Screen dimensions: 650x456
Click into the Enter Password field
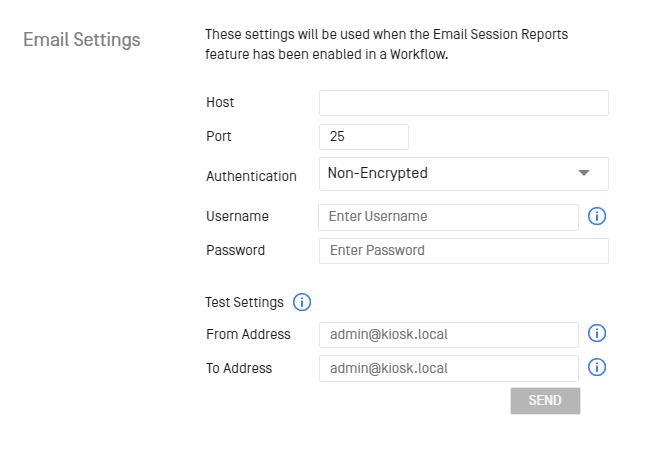coord(463,251)
